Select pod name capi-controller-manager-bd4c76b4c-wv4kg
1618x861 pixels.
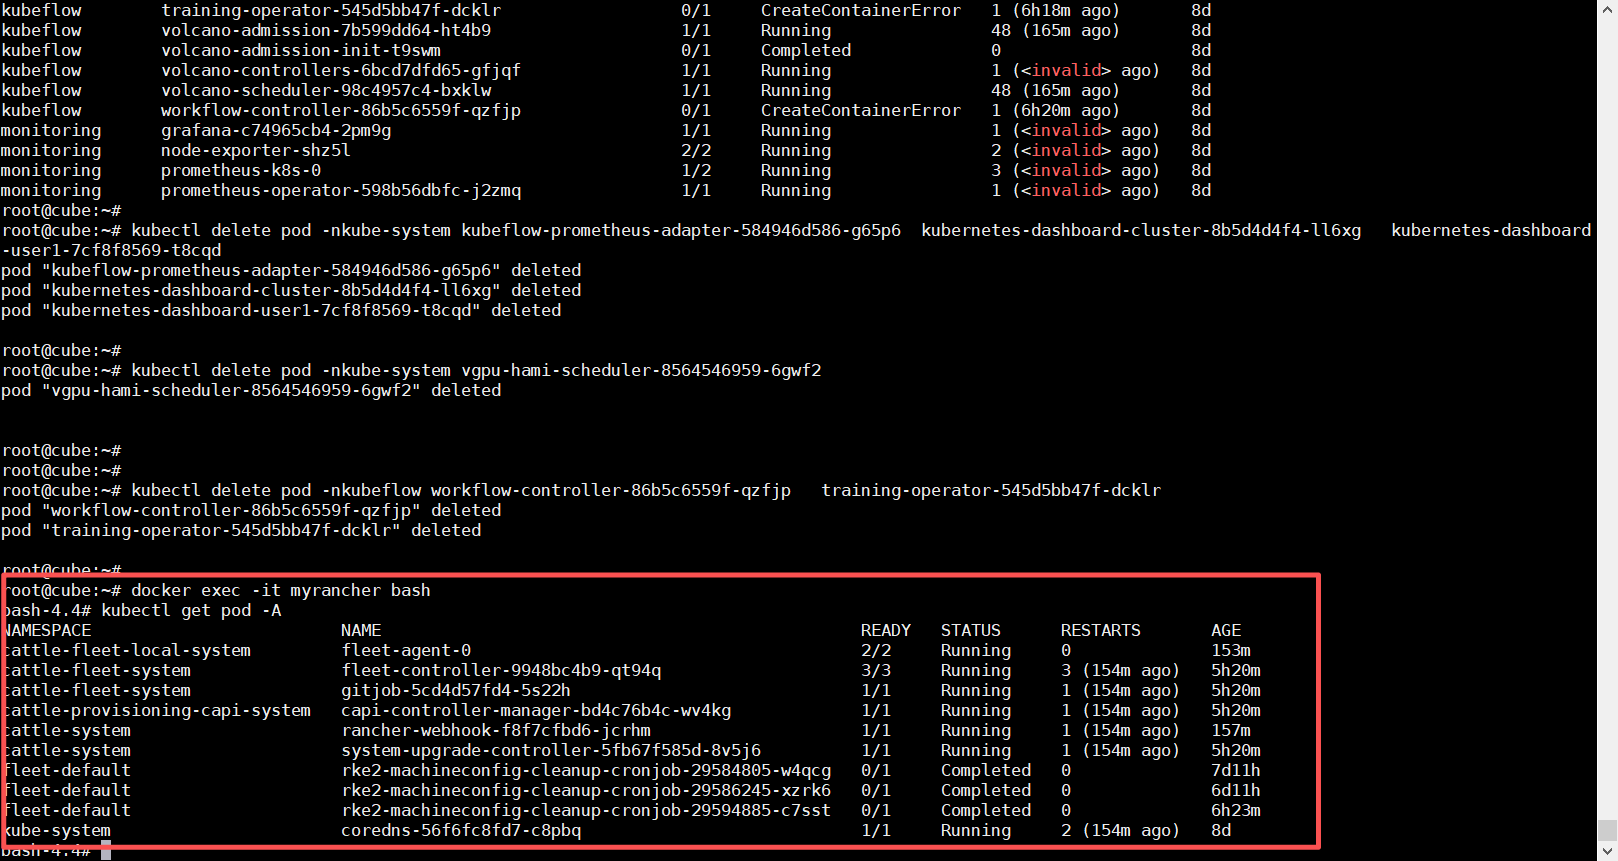[536, 710]
